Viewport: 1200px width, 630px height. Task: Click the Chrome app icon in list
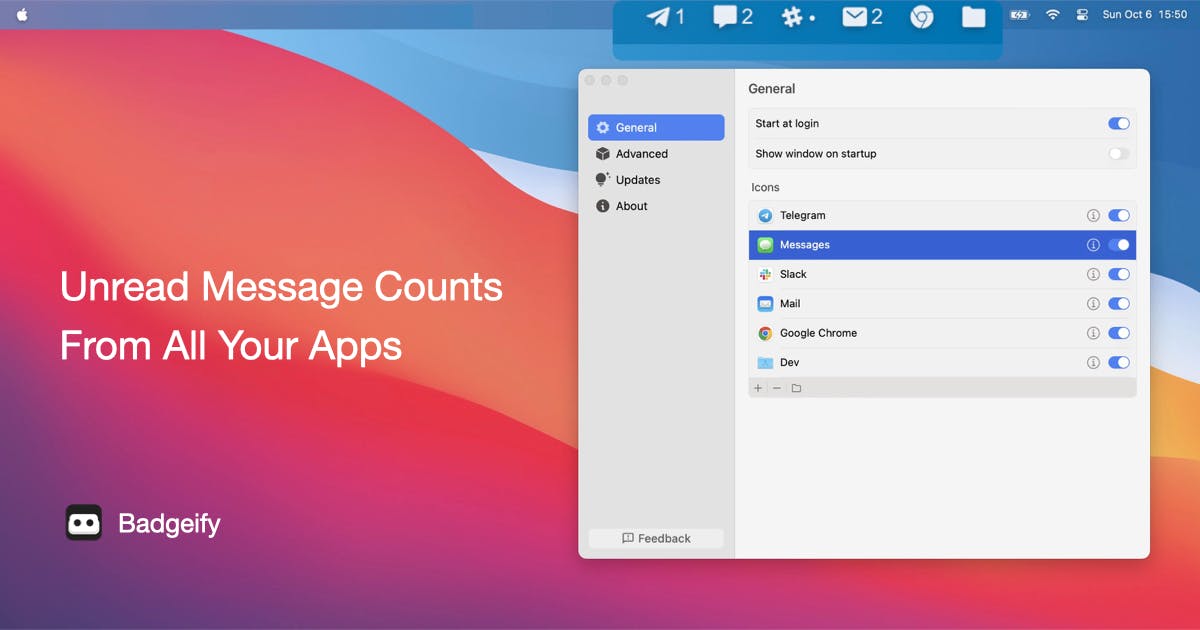pos(765,333)
